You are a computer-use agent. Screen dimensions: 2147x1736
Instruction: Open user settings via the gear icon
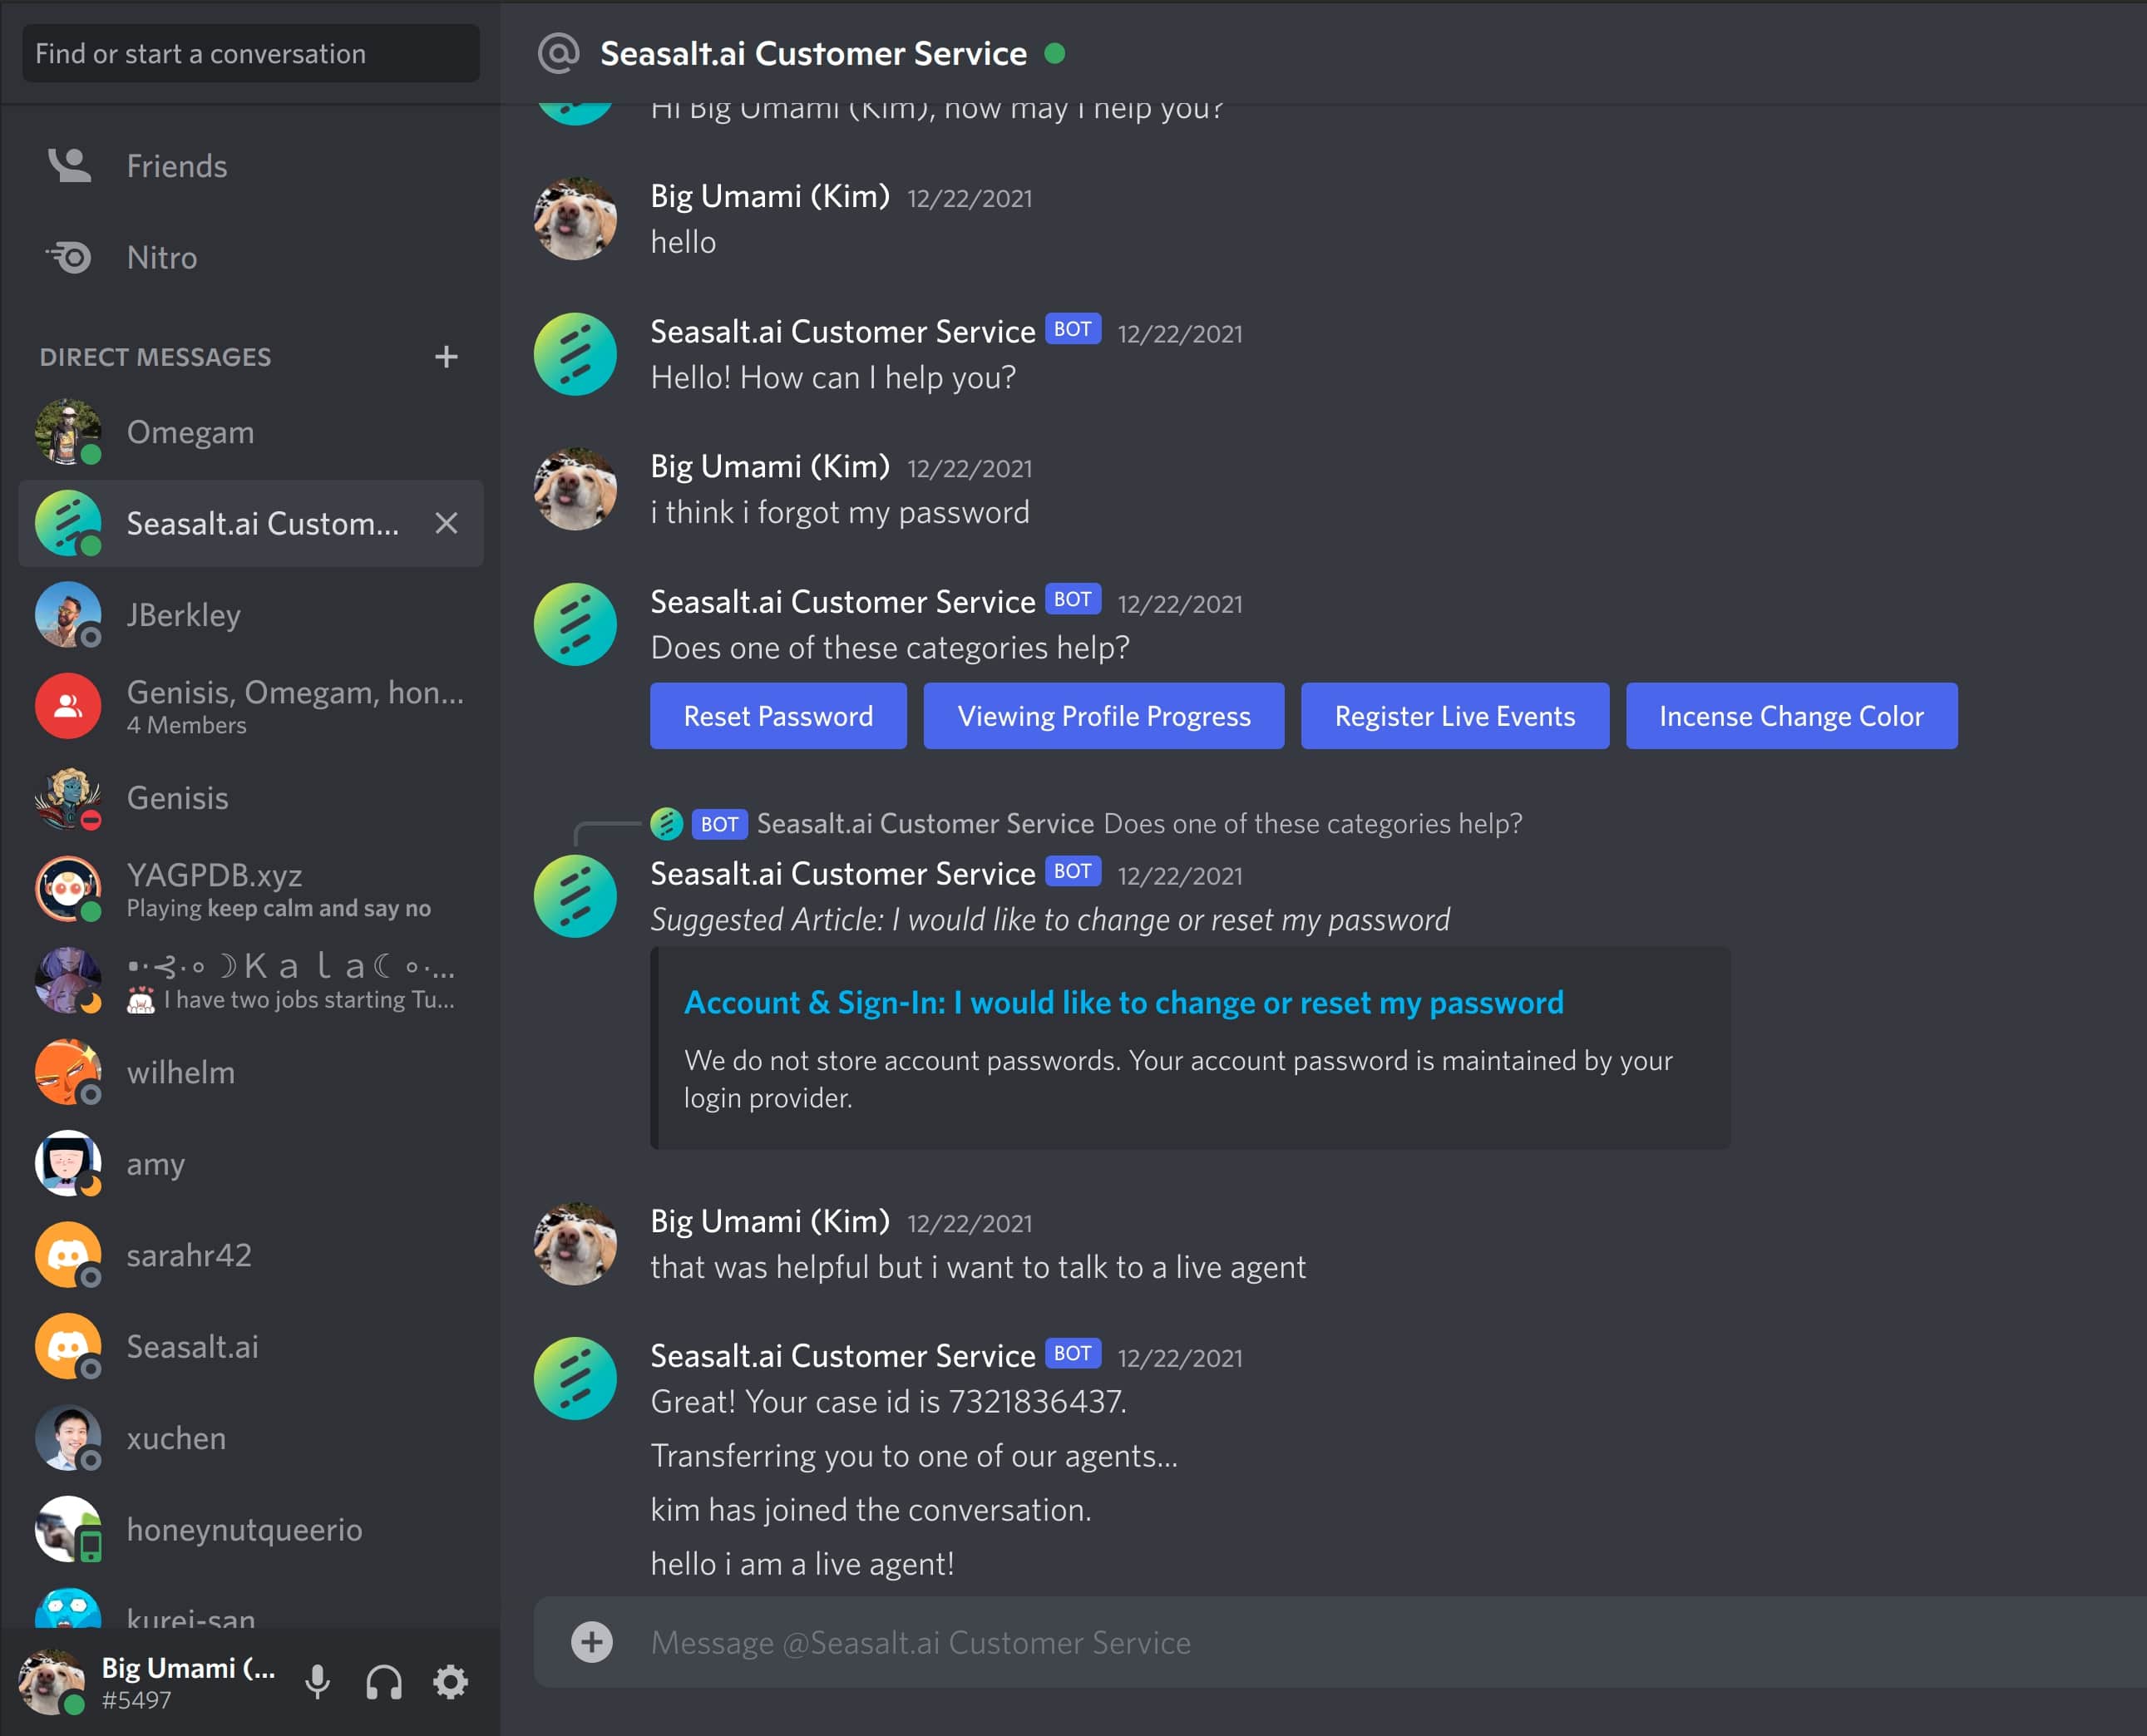[451, 1681]
